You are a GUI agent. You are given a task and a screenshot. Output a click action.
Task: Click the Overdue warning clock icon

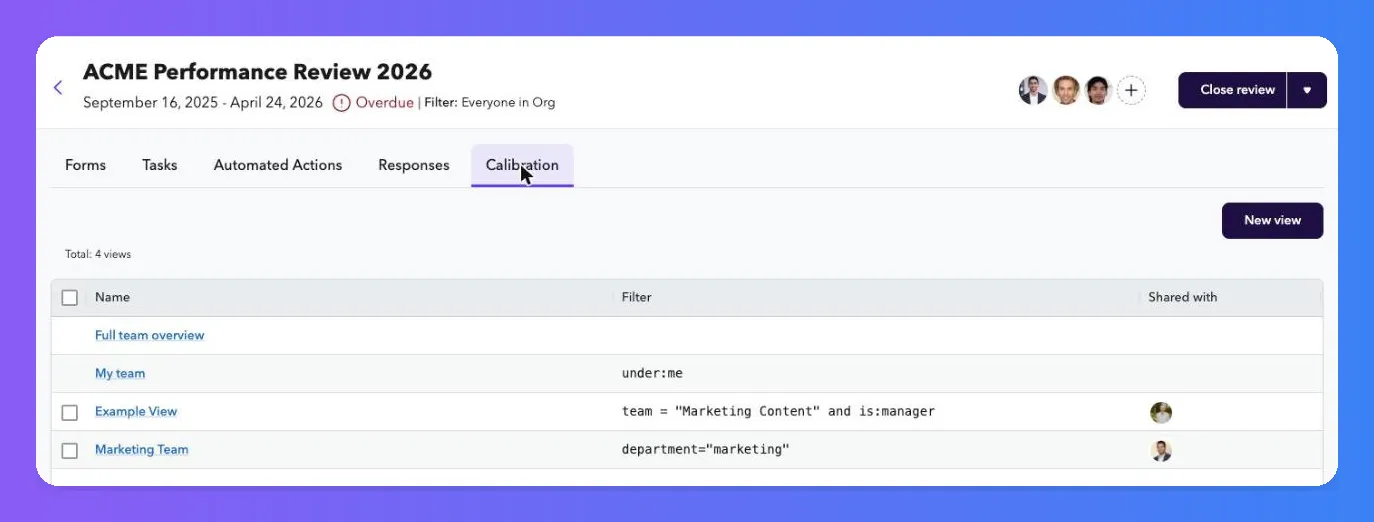(x=342, y=102)
